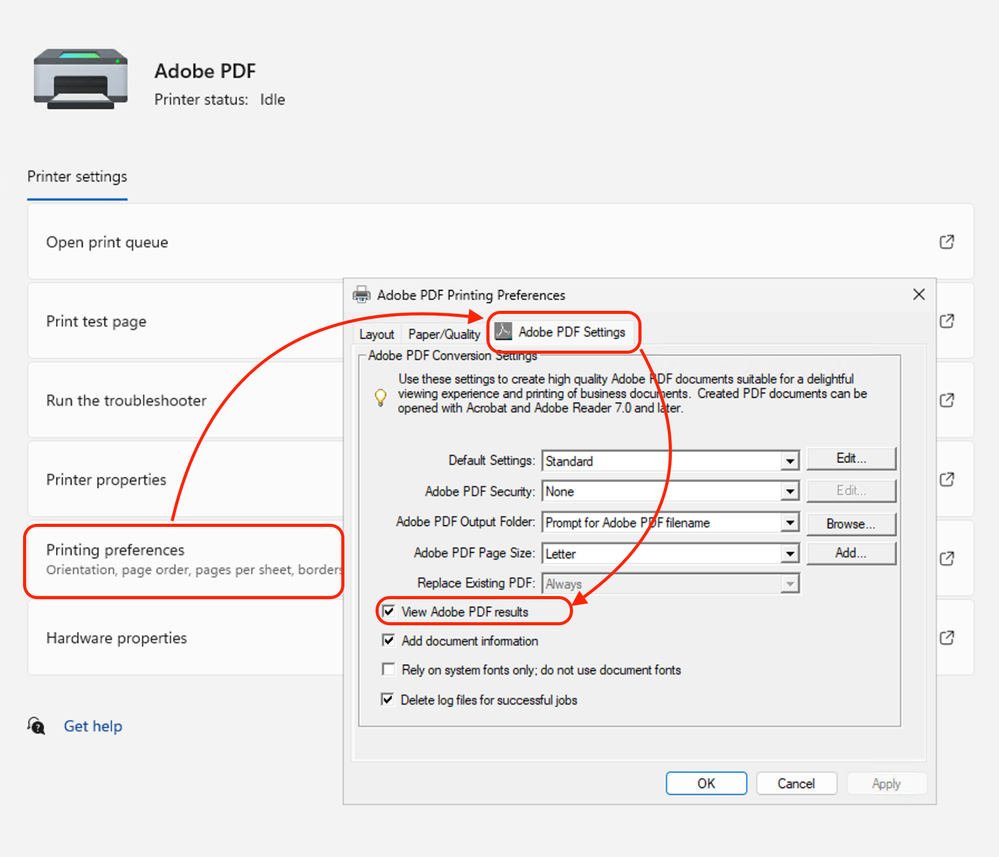999x857 pixels.
Task: Expand the Adobe PDF Page Size dropdown
Action: pyautogui.click(x=790, y=554)
